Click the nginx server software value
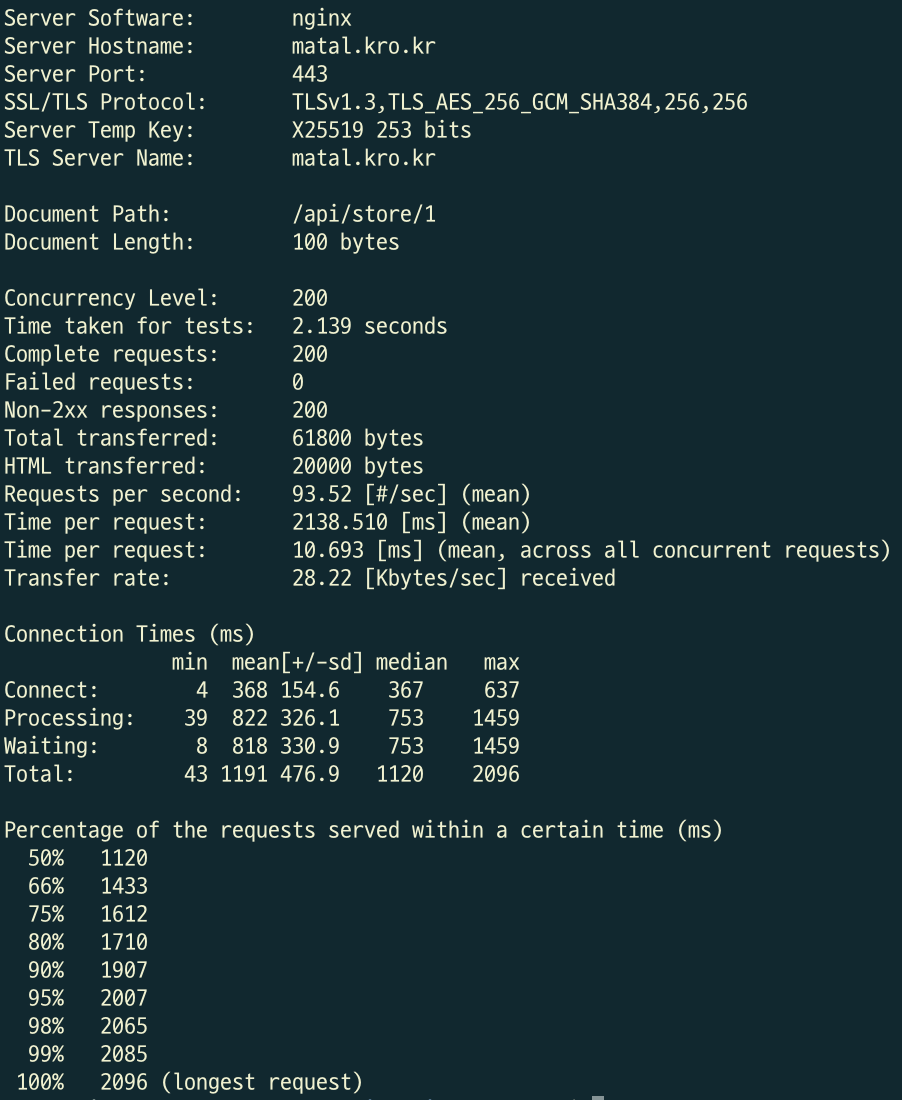The width and height of the screenshot is (902, 1100). click(x=322, y=19)
